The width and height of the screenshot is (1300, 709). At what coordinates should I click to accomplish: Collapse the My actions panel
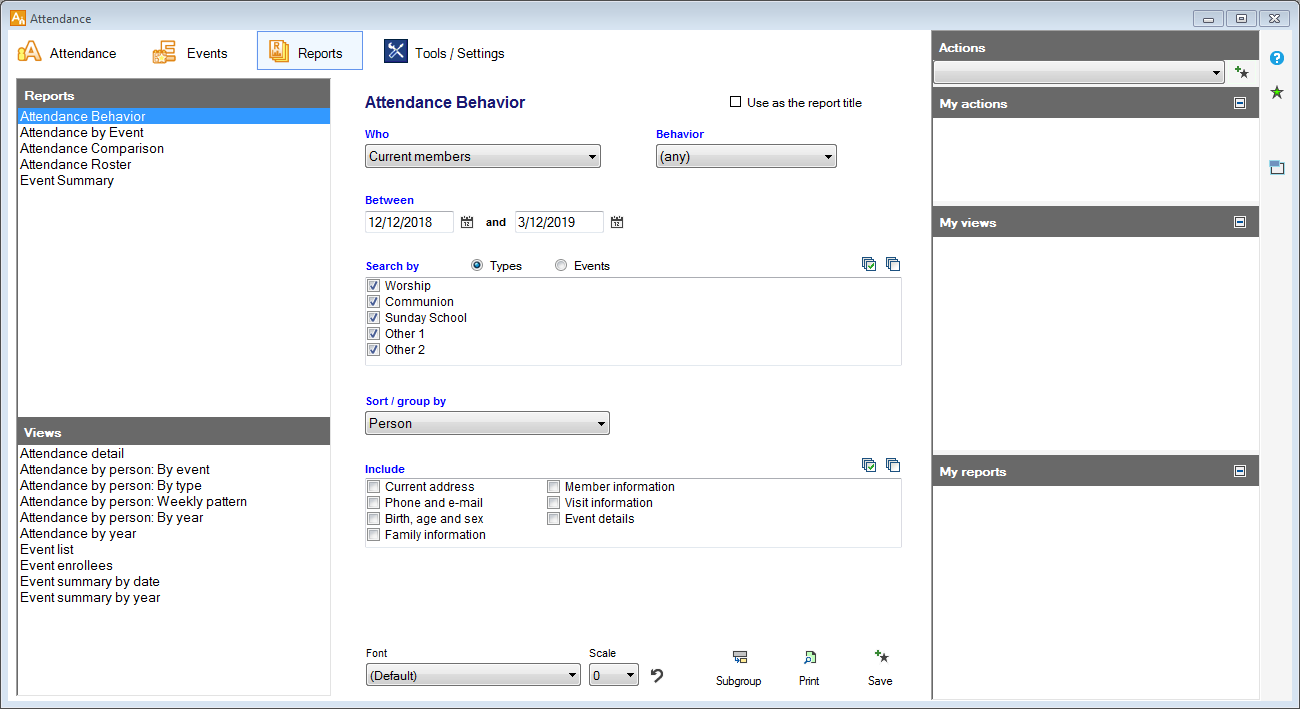pos(1240,103)
